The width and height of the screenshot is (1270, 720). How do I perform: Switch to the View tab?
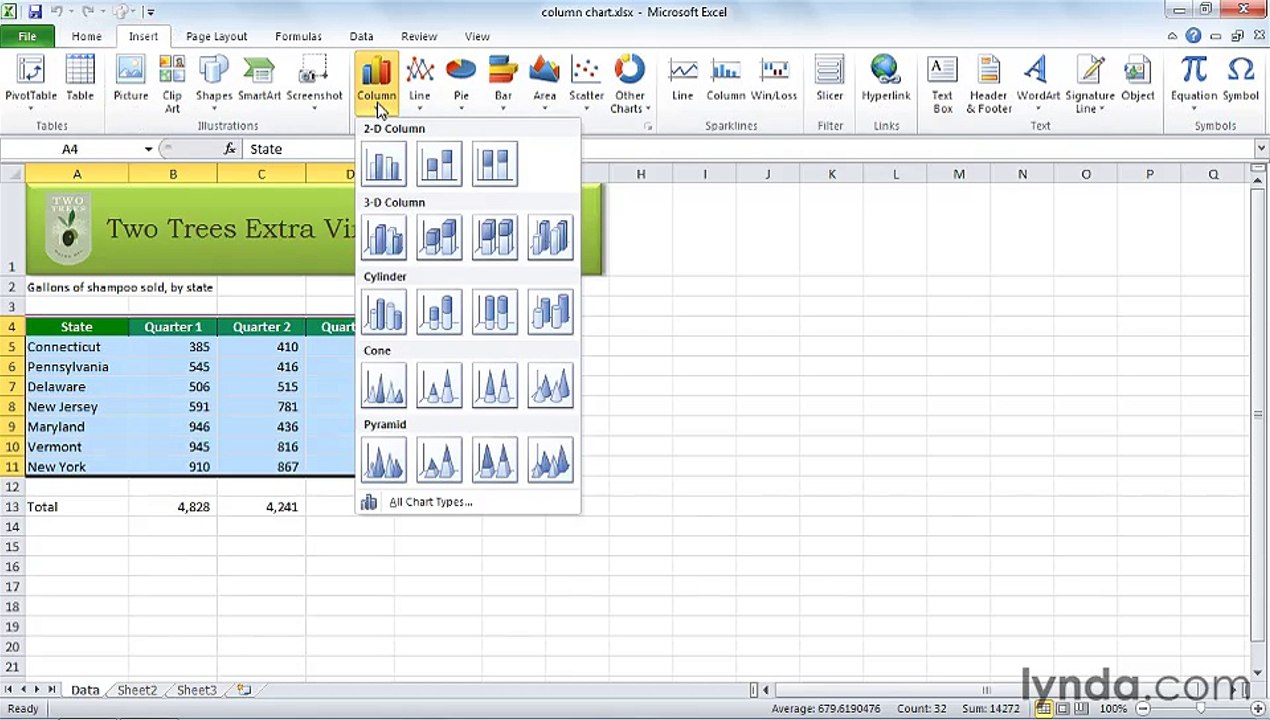click(477, 36)
